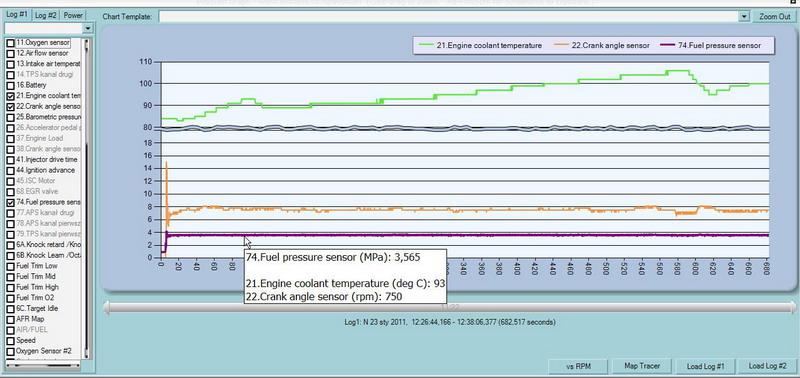
Task: Tick the 13.Intake air temperature checkbox
Action: tap(10, 64)
